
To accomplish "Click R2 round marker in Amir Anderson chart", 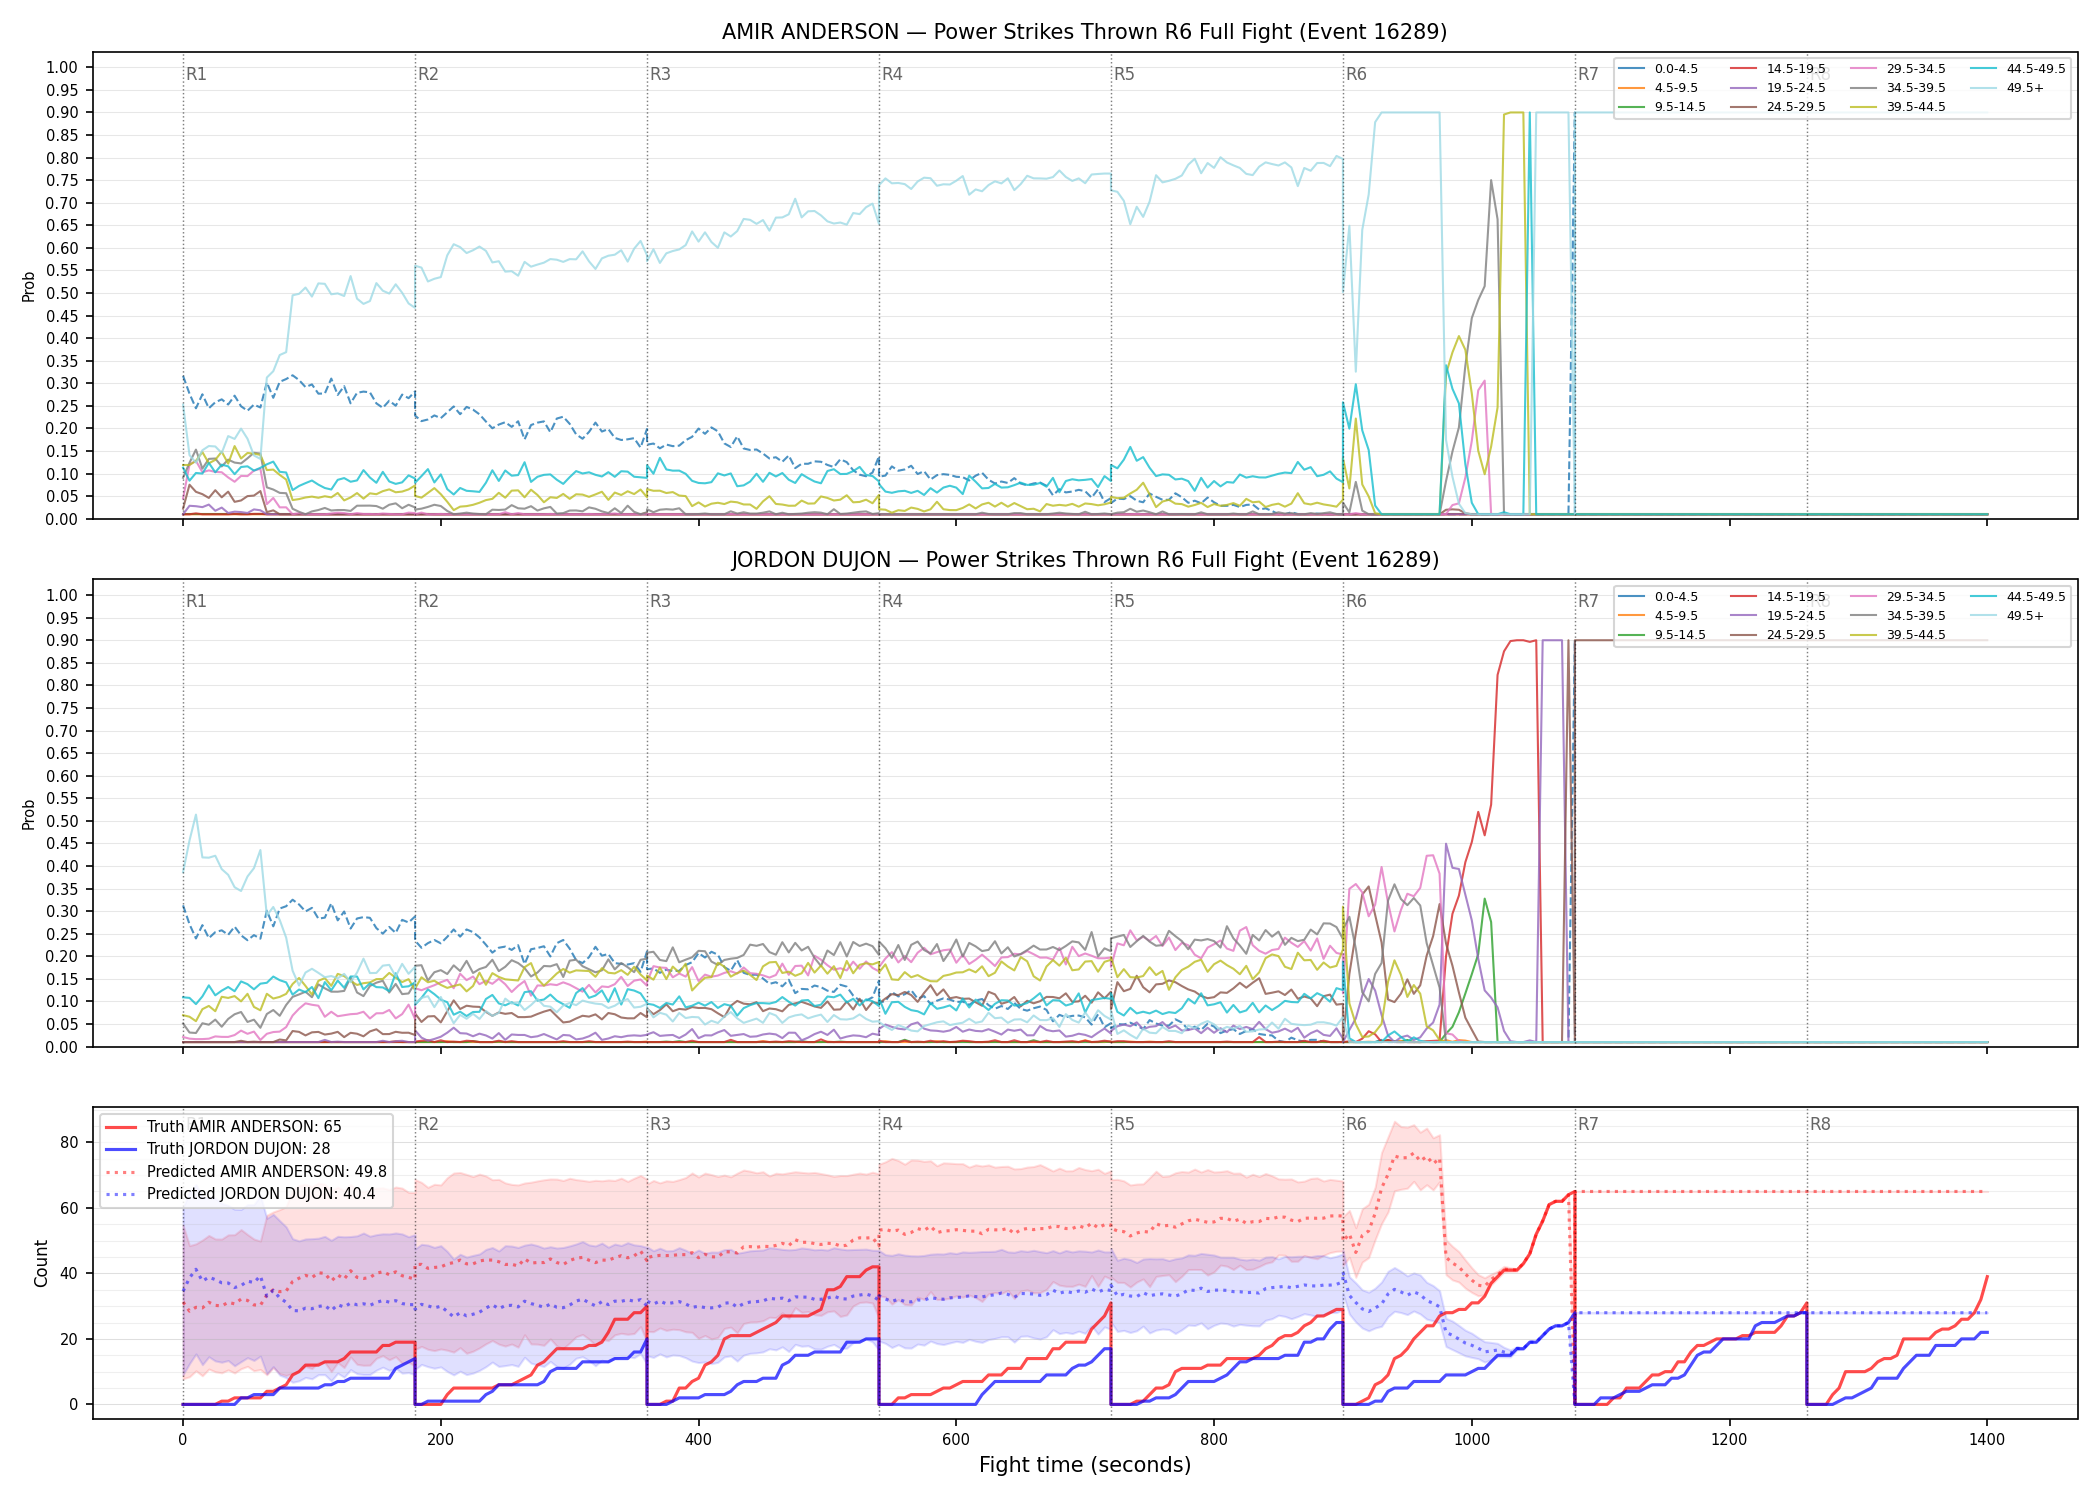I will point(428,74).
